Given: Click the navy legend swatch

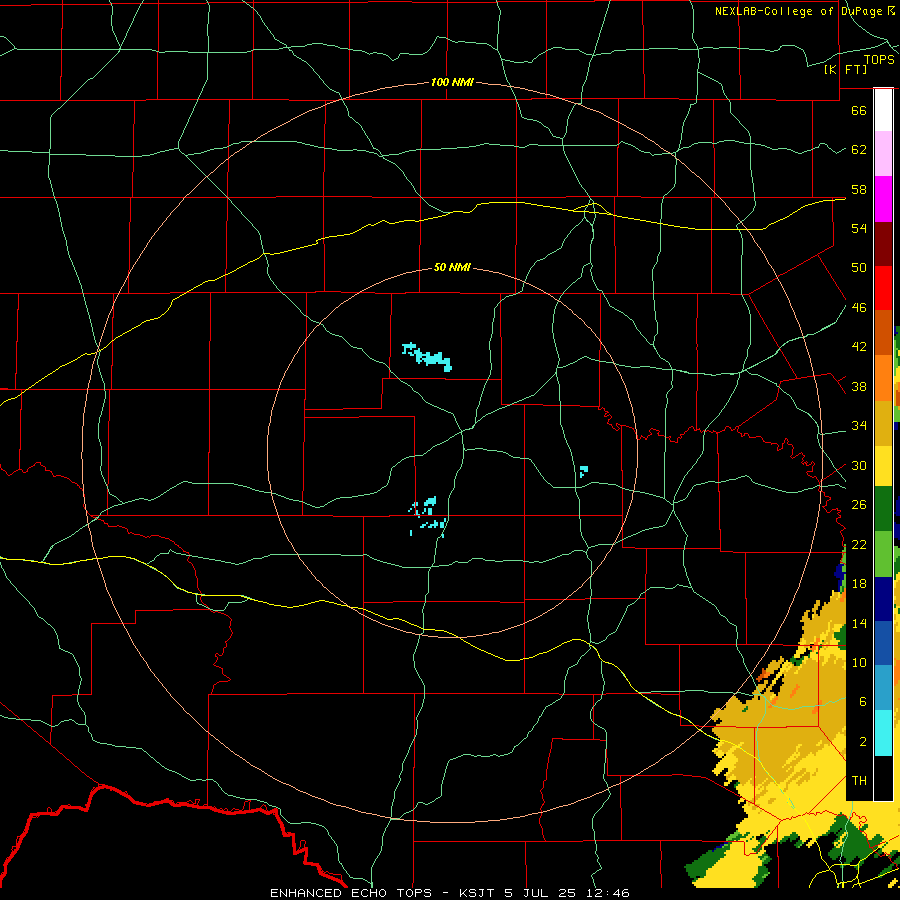Looking at the screenshot, I should [883, 599].
